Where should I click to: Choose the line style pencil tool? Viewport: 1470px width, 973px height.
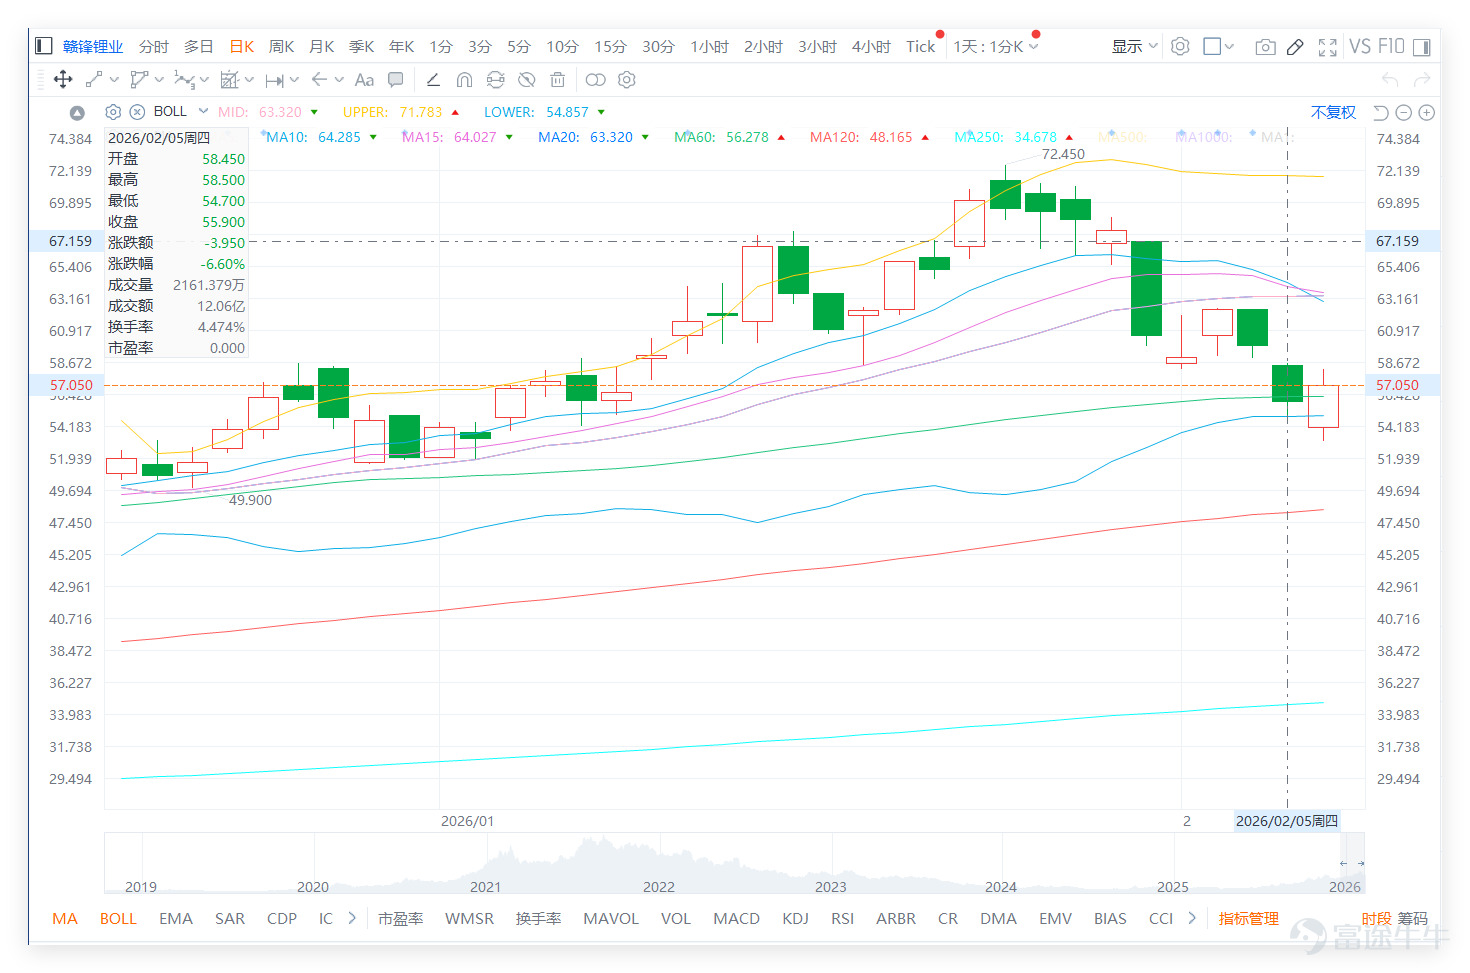click(x=433, y=79)
